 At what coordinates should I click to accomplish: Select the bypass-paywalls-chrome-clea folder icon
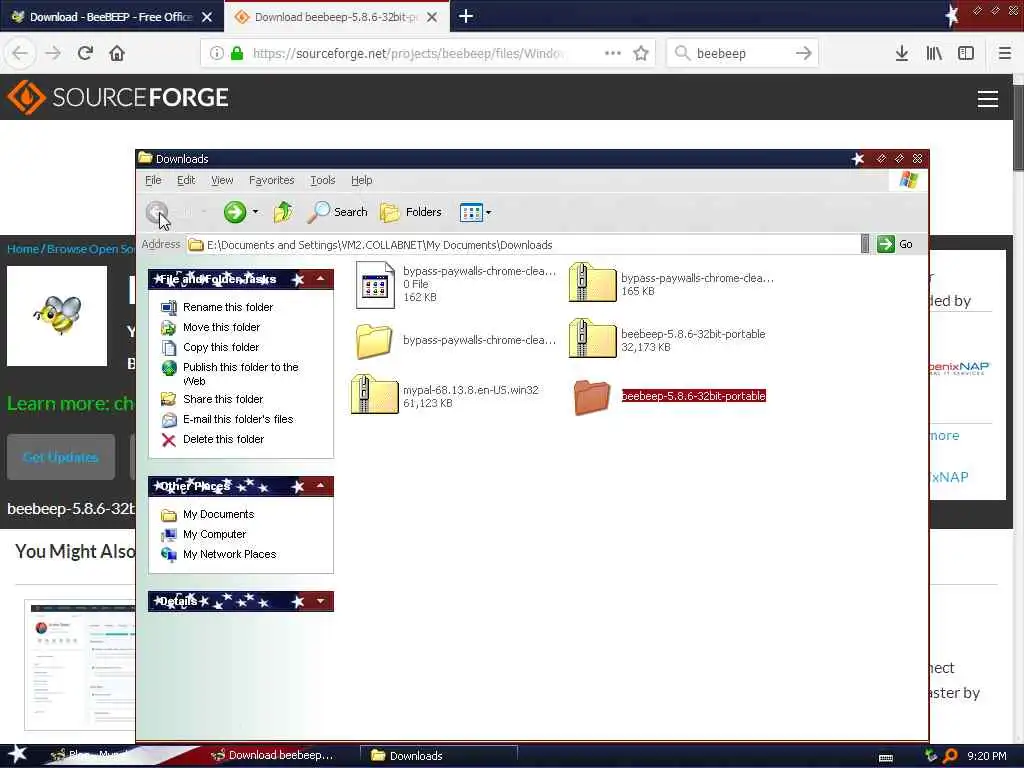point(374,340)
